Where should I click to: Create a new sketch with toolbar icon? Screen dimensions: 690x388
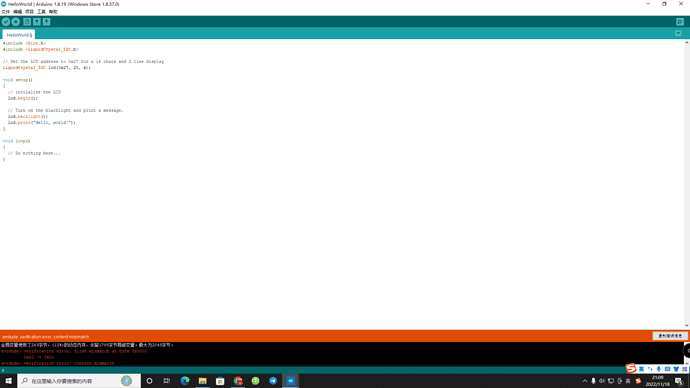click(27, 22)
